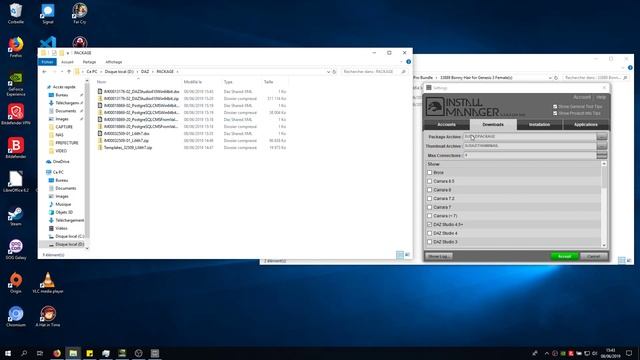The image size is (640, 360).
Task: Toggle Show Product Info Tips checkbox
Action: pyautogui.click(x=555, y=113)
